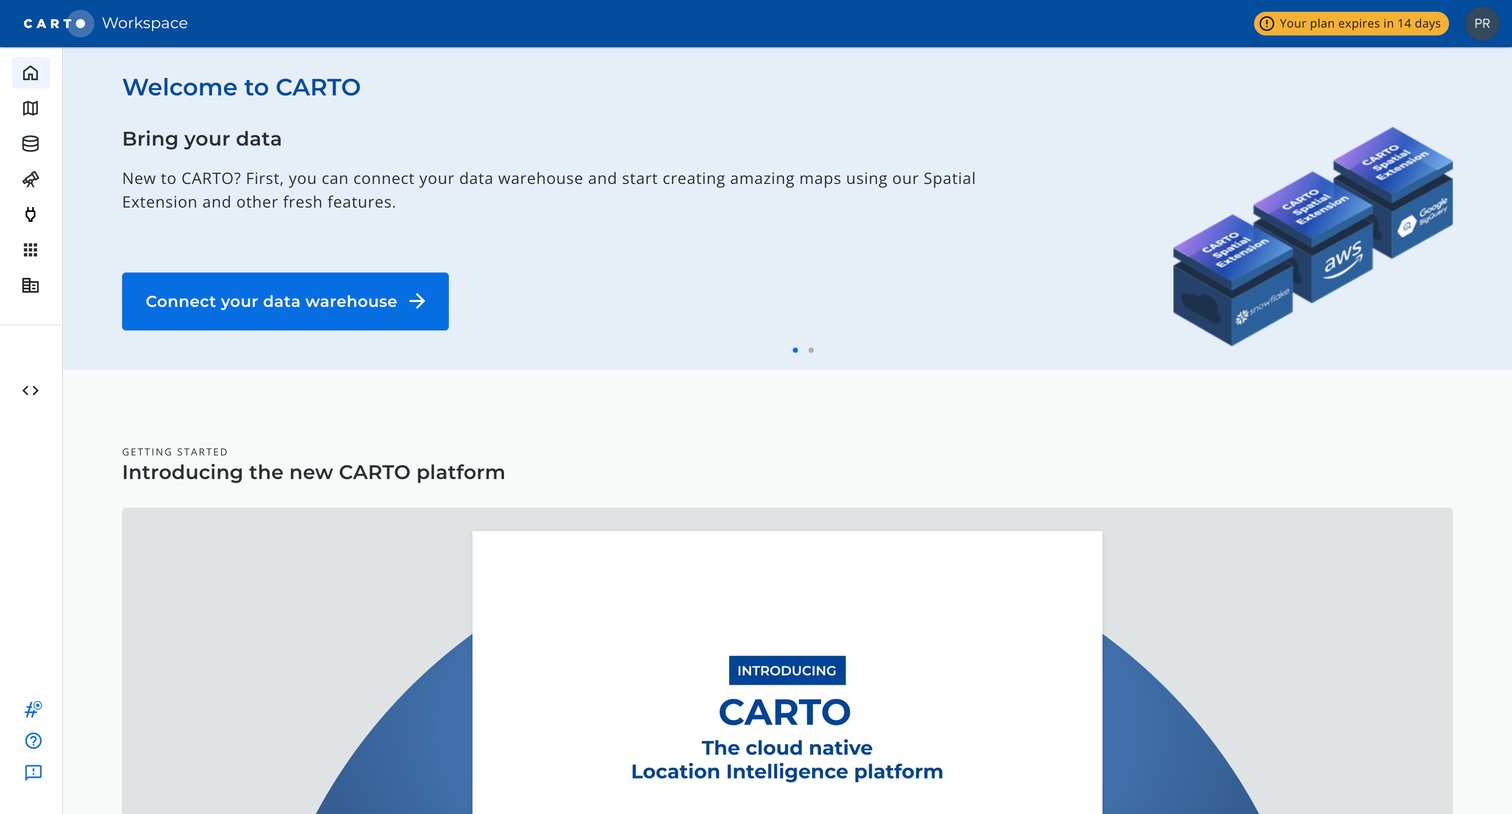Open the Organization building icon
The width and height of the screenshot is (1512, 814).
(x=31, y=286)
